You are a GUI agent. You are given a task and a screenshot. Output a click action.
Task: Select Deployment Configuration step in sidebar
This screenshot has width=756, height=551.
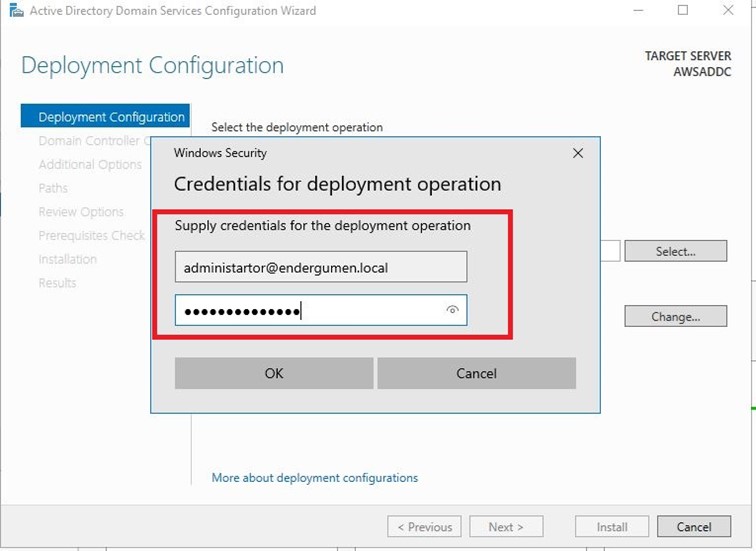[105, 117]
